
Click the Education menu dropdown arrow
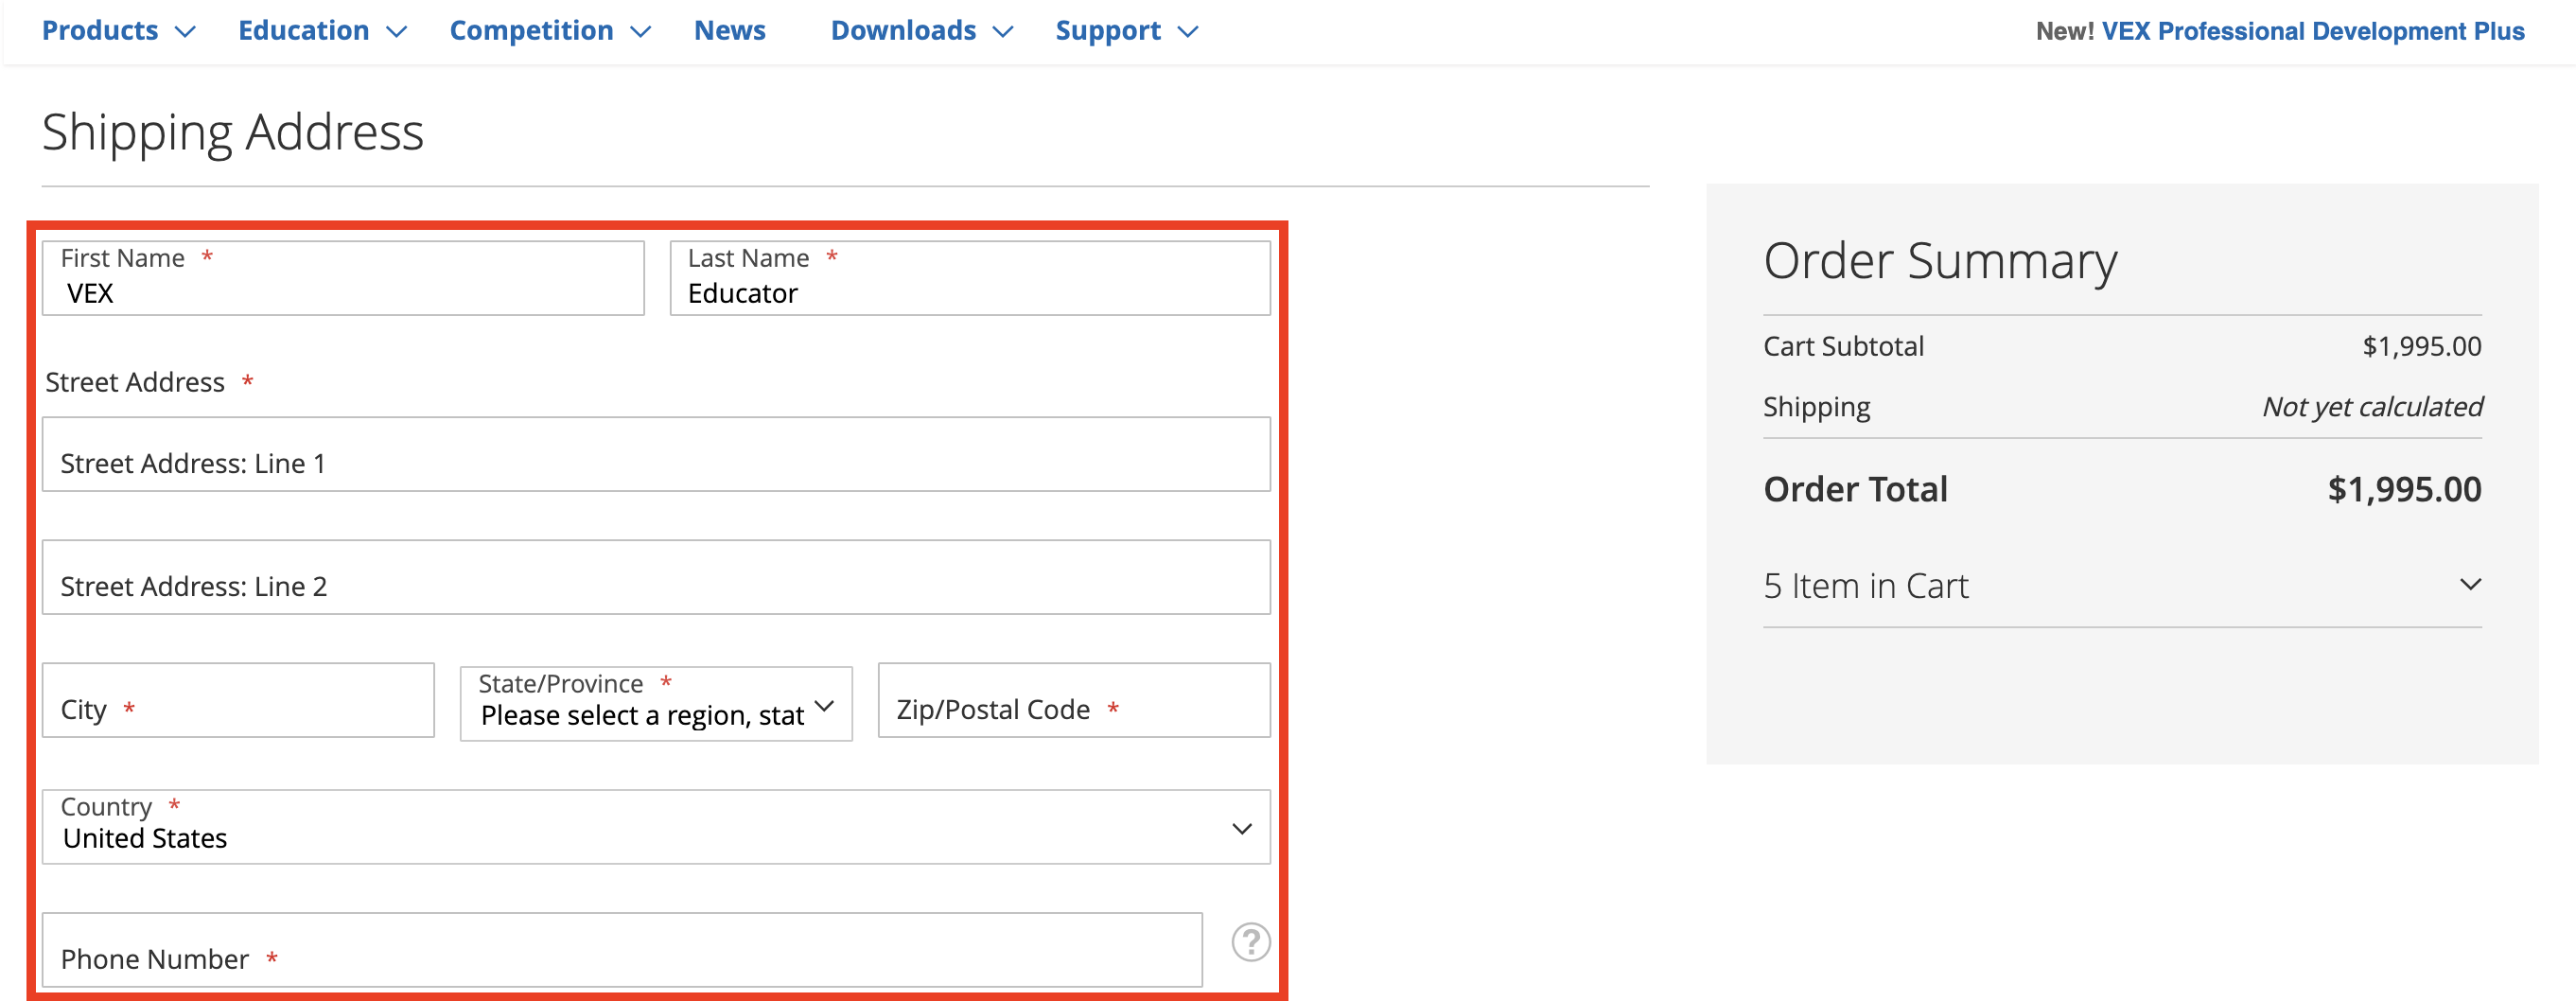click(x=396, y=31)
